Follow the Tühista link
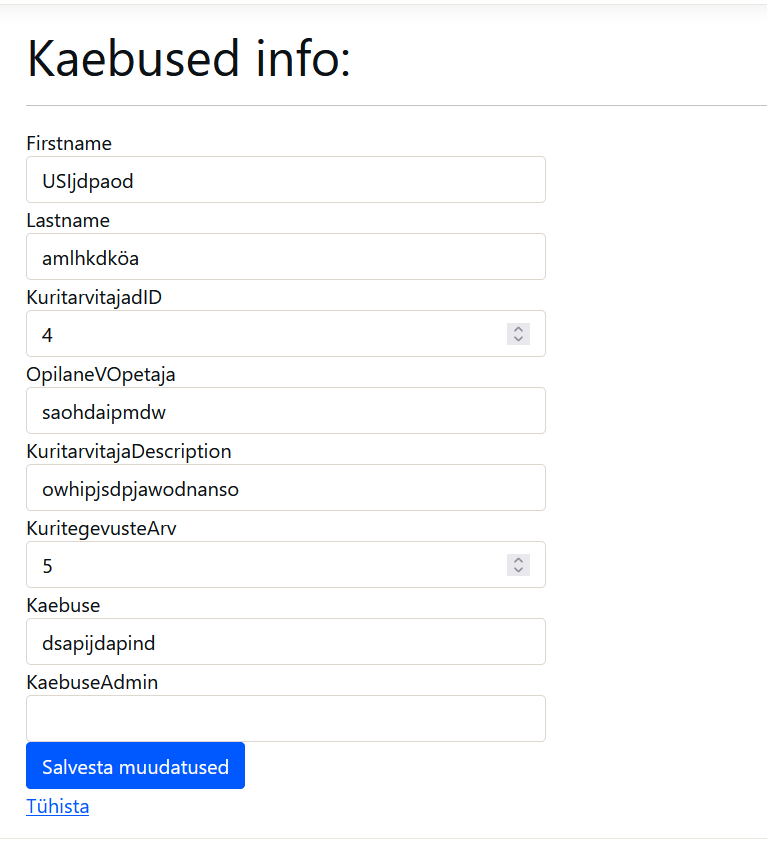767x847 pixels. coord(58,807)
